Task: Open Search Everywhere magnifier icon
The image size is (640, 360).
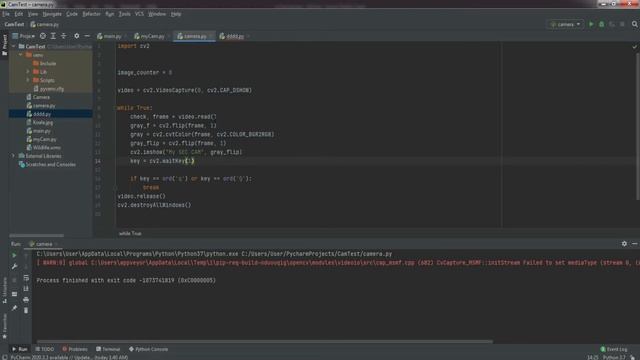Action: pyautogui.click(x=635, y=24)
